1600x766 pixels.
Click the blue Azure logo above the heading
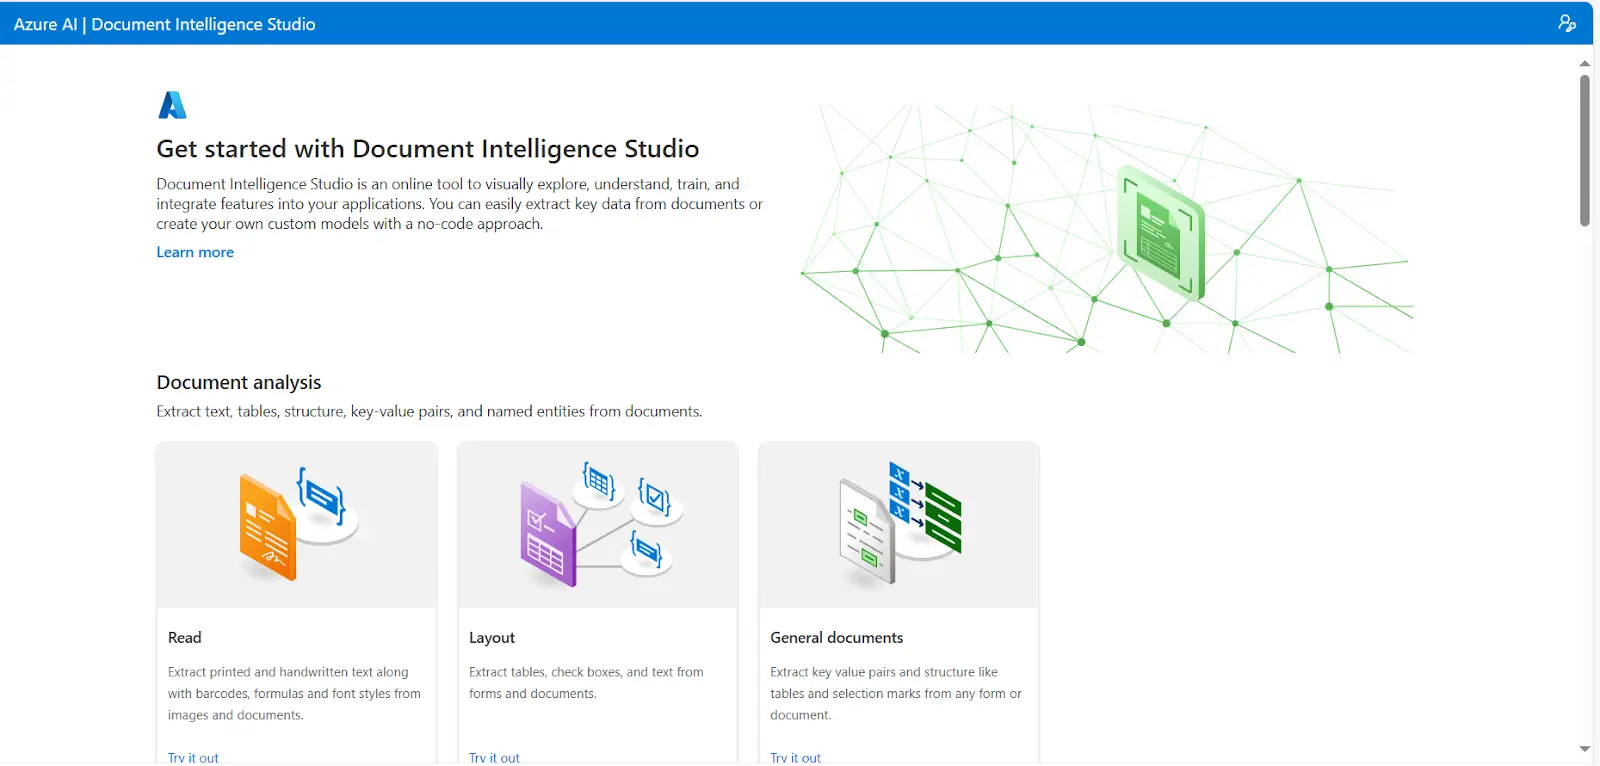pos(173,105)
